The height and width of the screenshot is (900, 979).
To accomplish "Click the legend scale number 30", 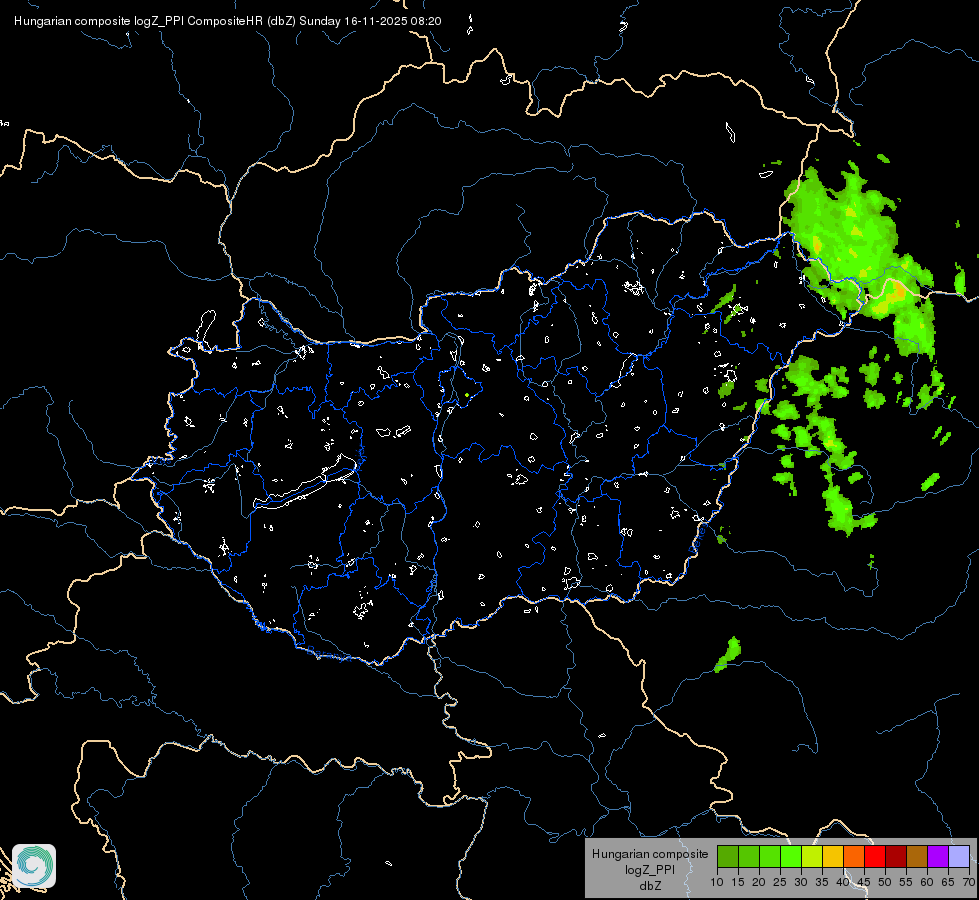I will click(x=801, y=883).
